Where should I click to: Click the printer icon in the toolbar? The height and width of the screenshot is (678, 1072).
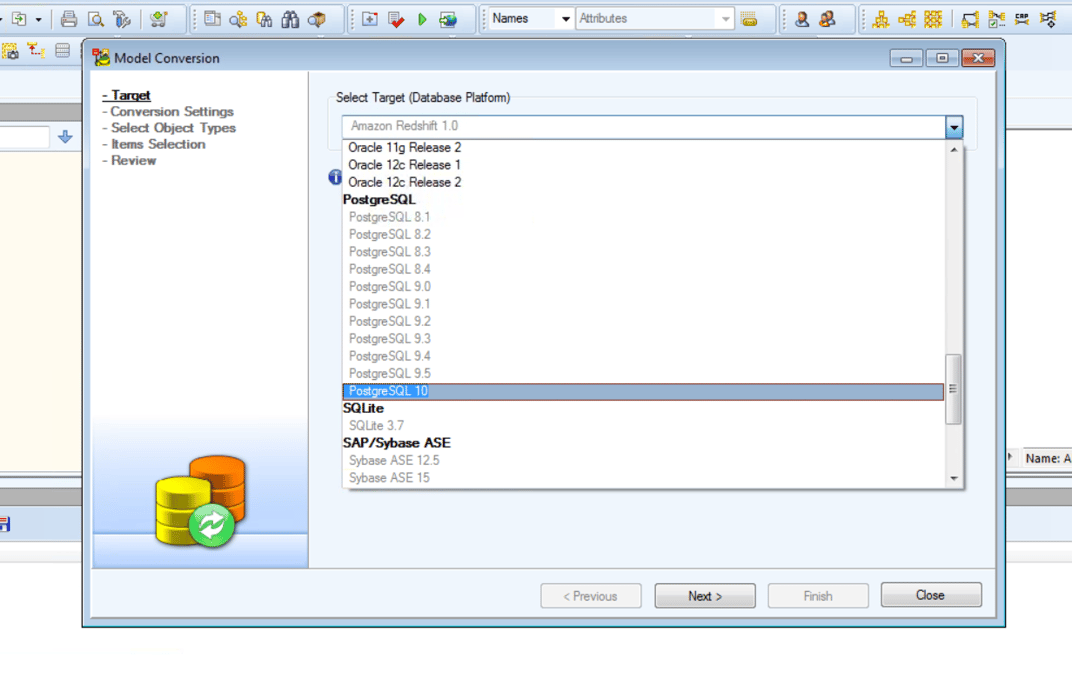point(68,19)
